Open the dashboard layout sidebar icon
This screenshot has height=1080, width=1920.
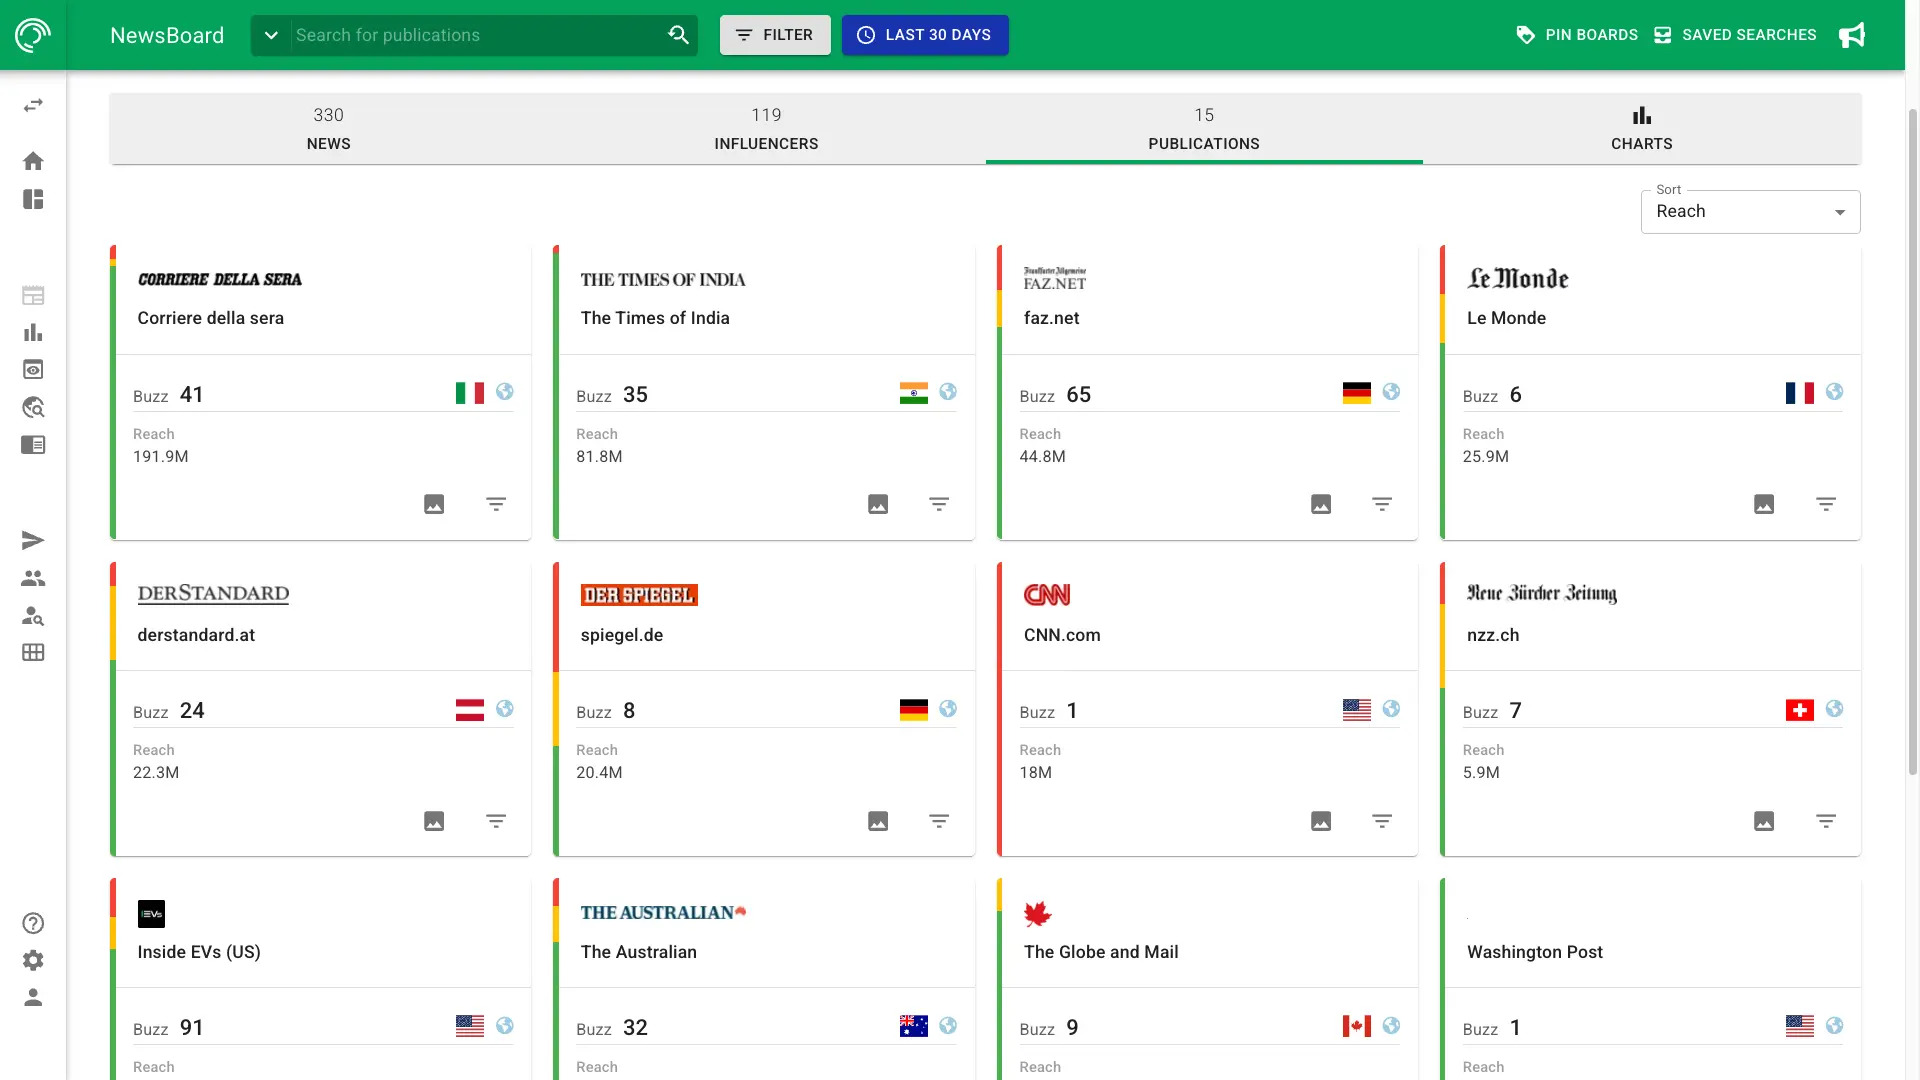[x=33, y=199]
